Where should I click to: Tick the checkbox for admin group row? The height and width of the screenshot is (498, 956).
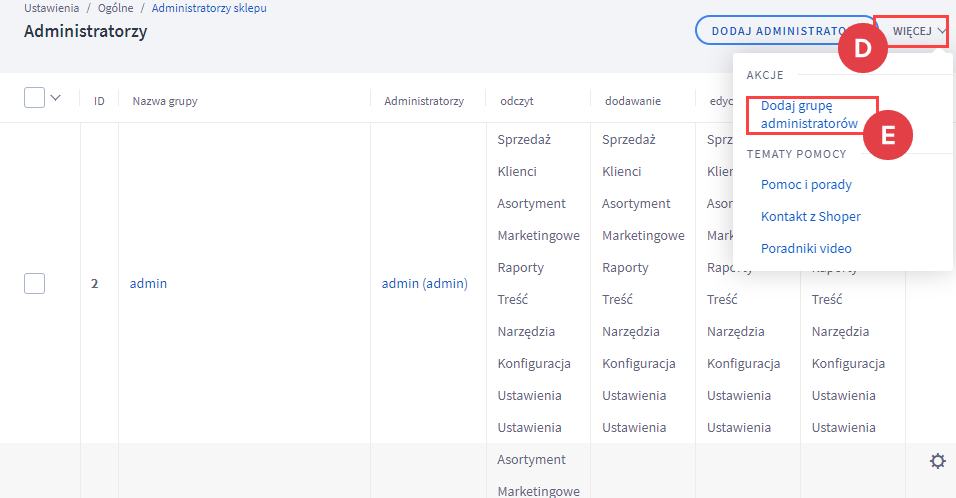(34, 283)
